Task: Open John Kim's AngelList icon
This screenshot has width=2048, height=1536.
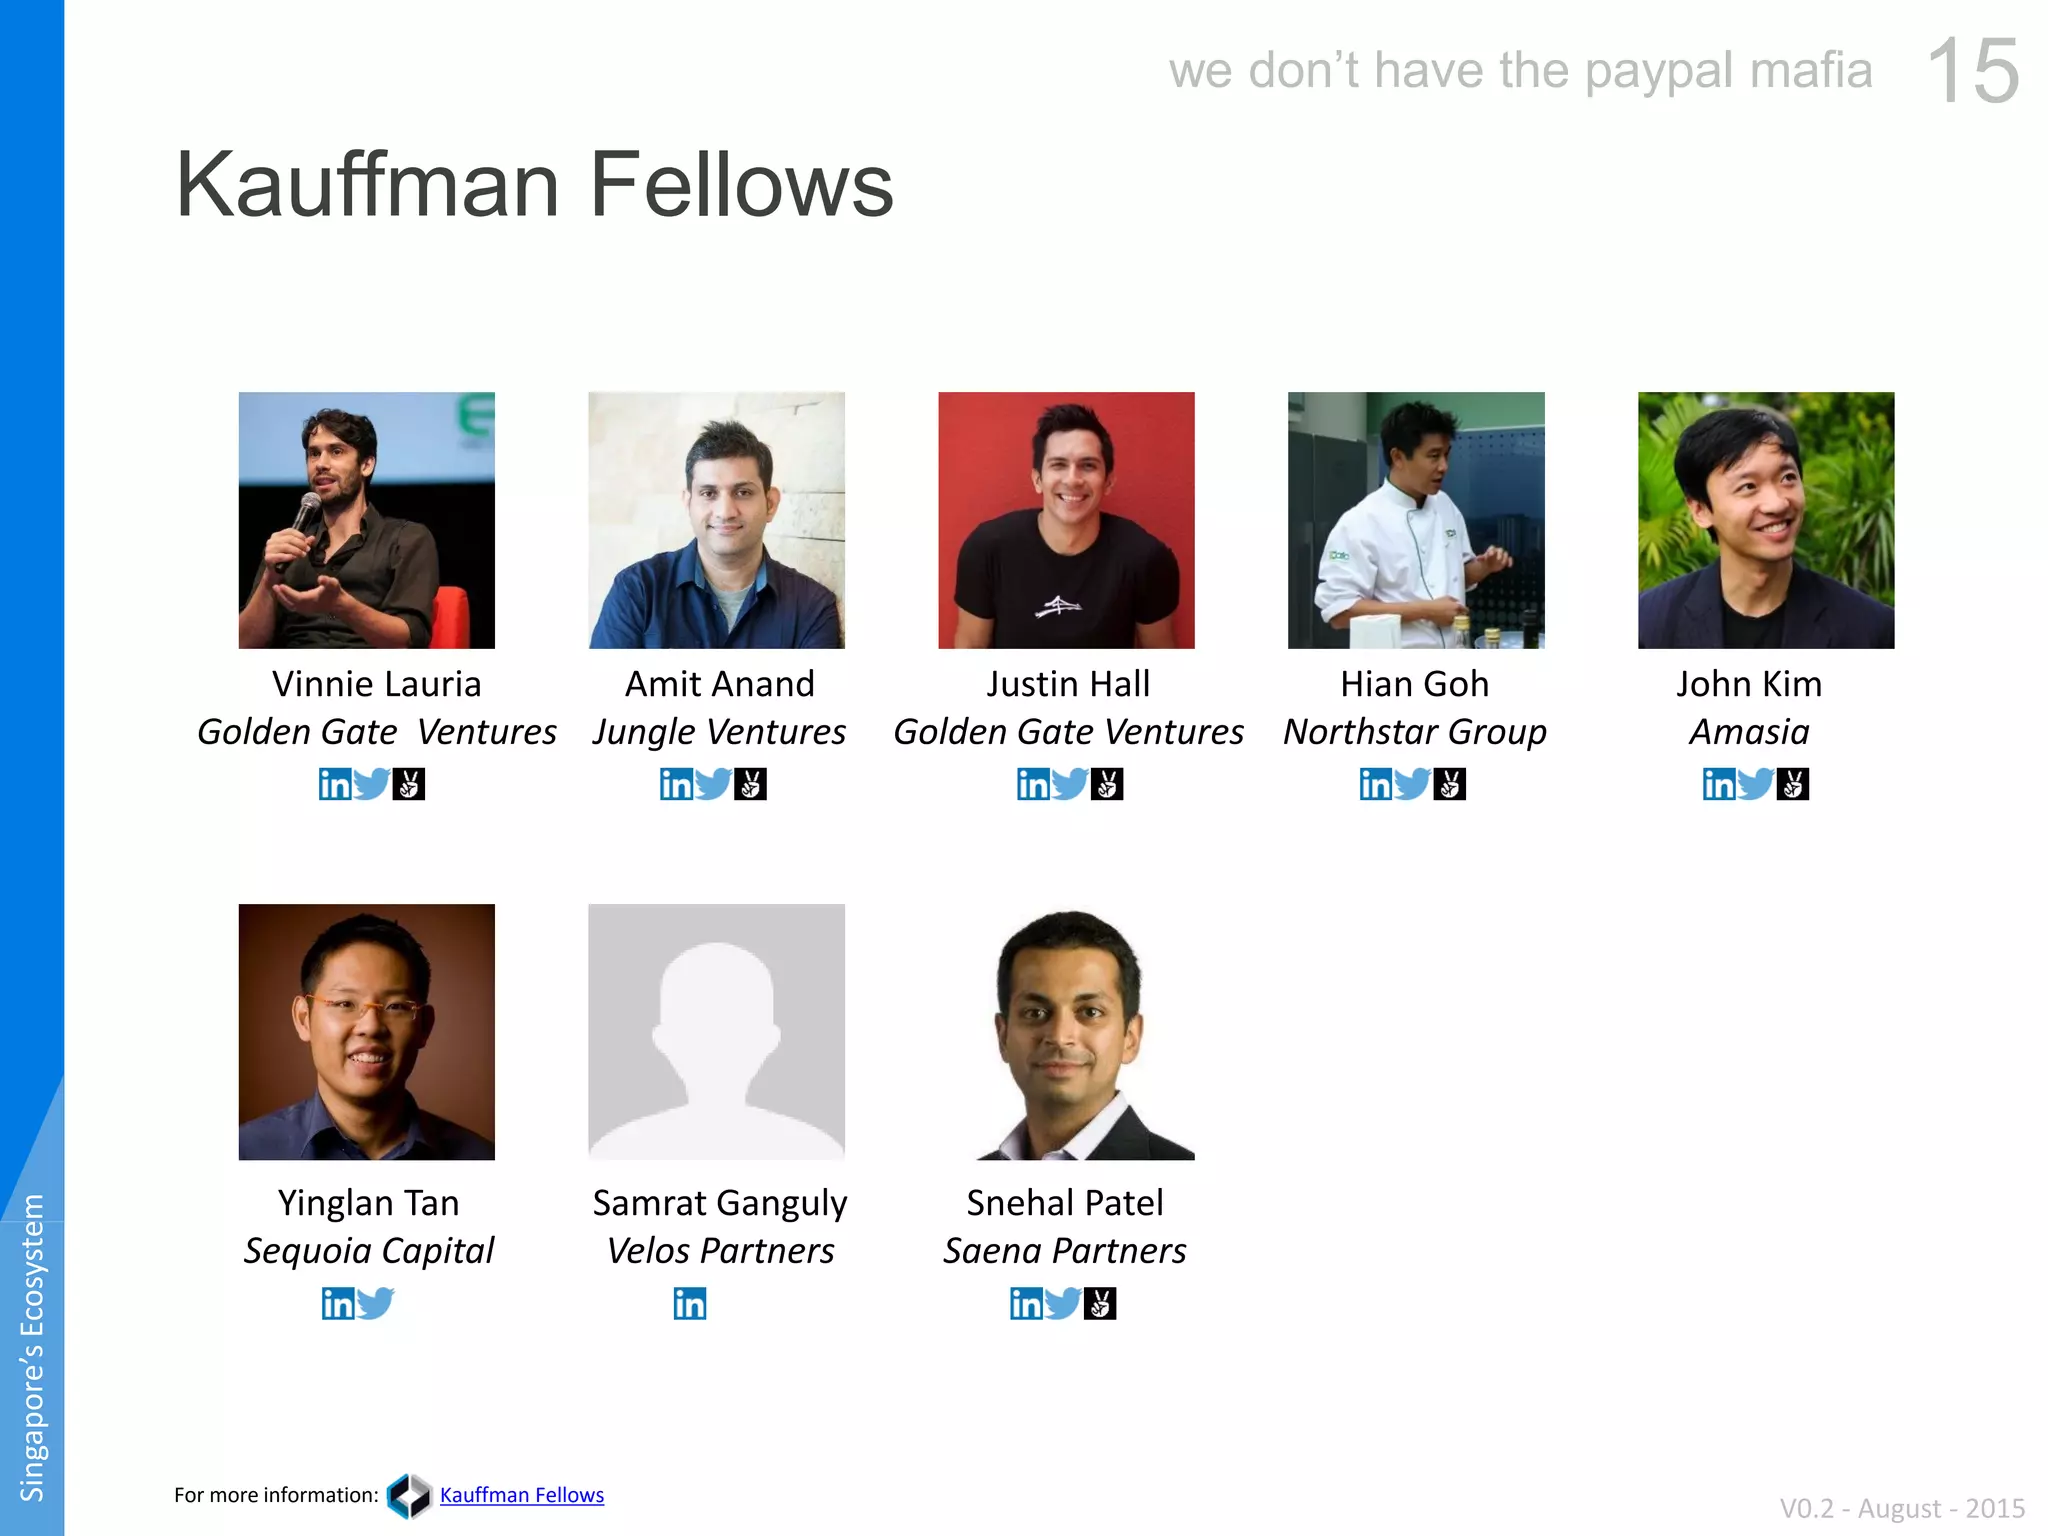Action: 1792,784
